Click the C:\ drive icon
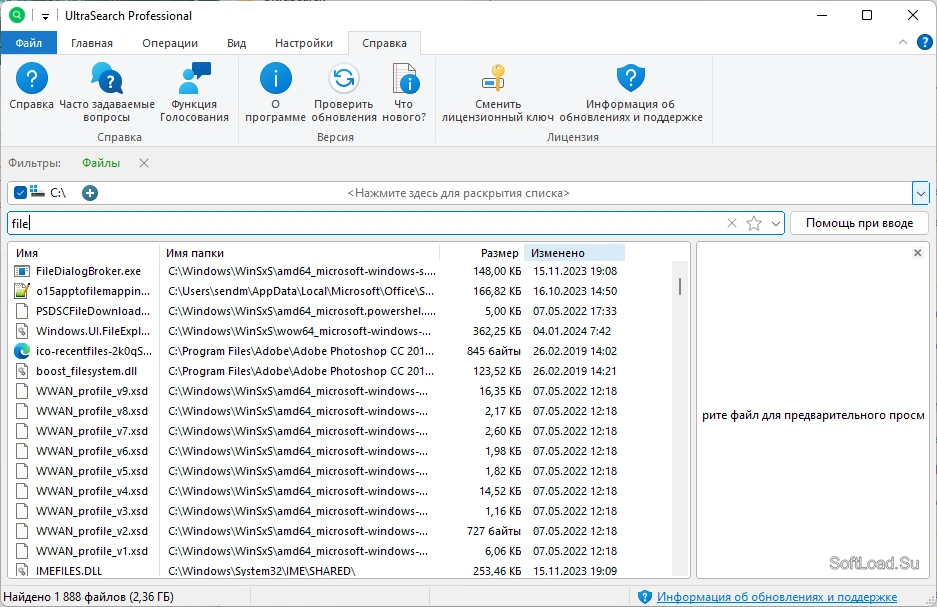Viewport: 937px width, 607px height. 38,191
